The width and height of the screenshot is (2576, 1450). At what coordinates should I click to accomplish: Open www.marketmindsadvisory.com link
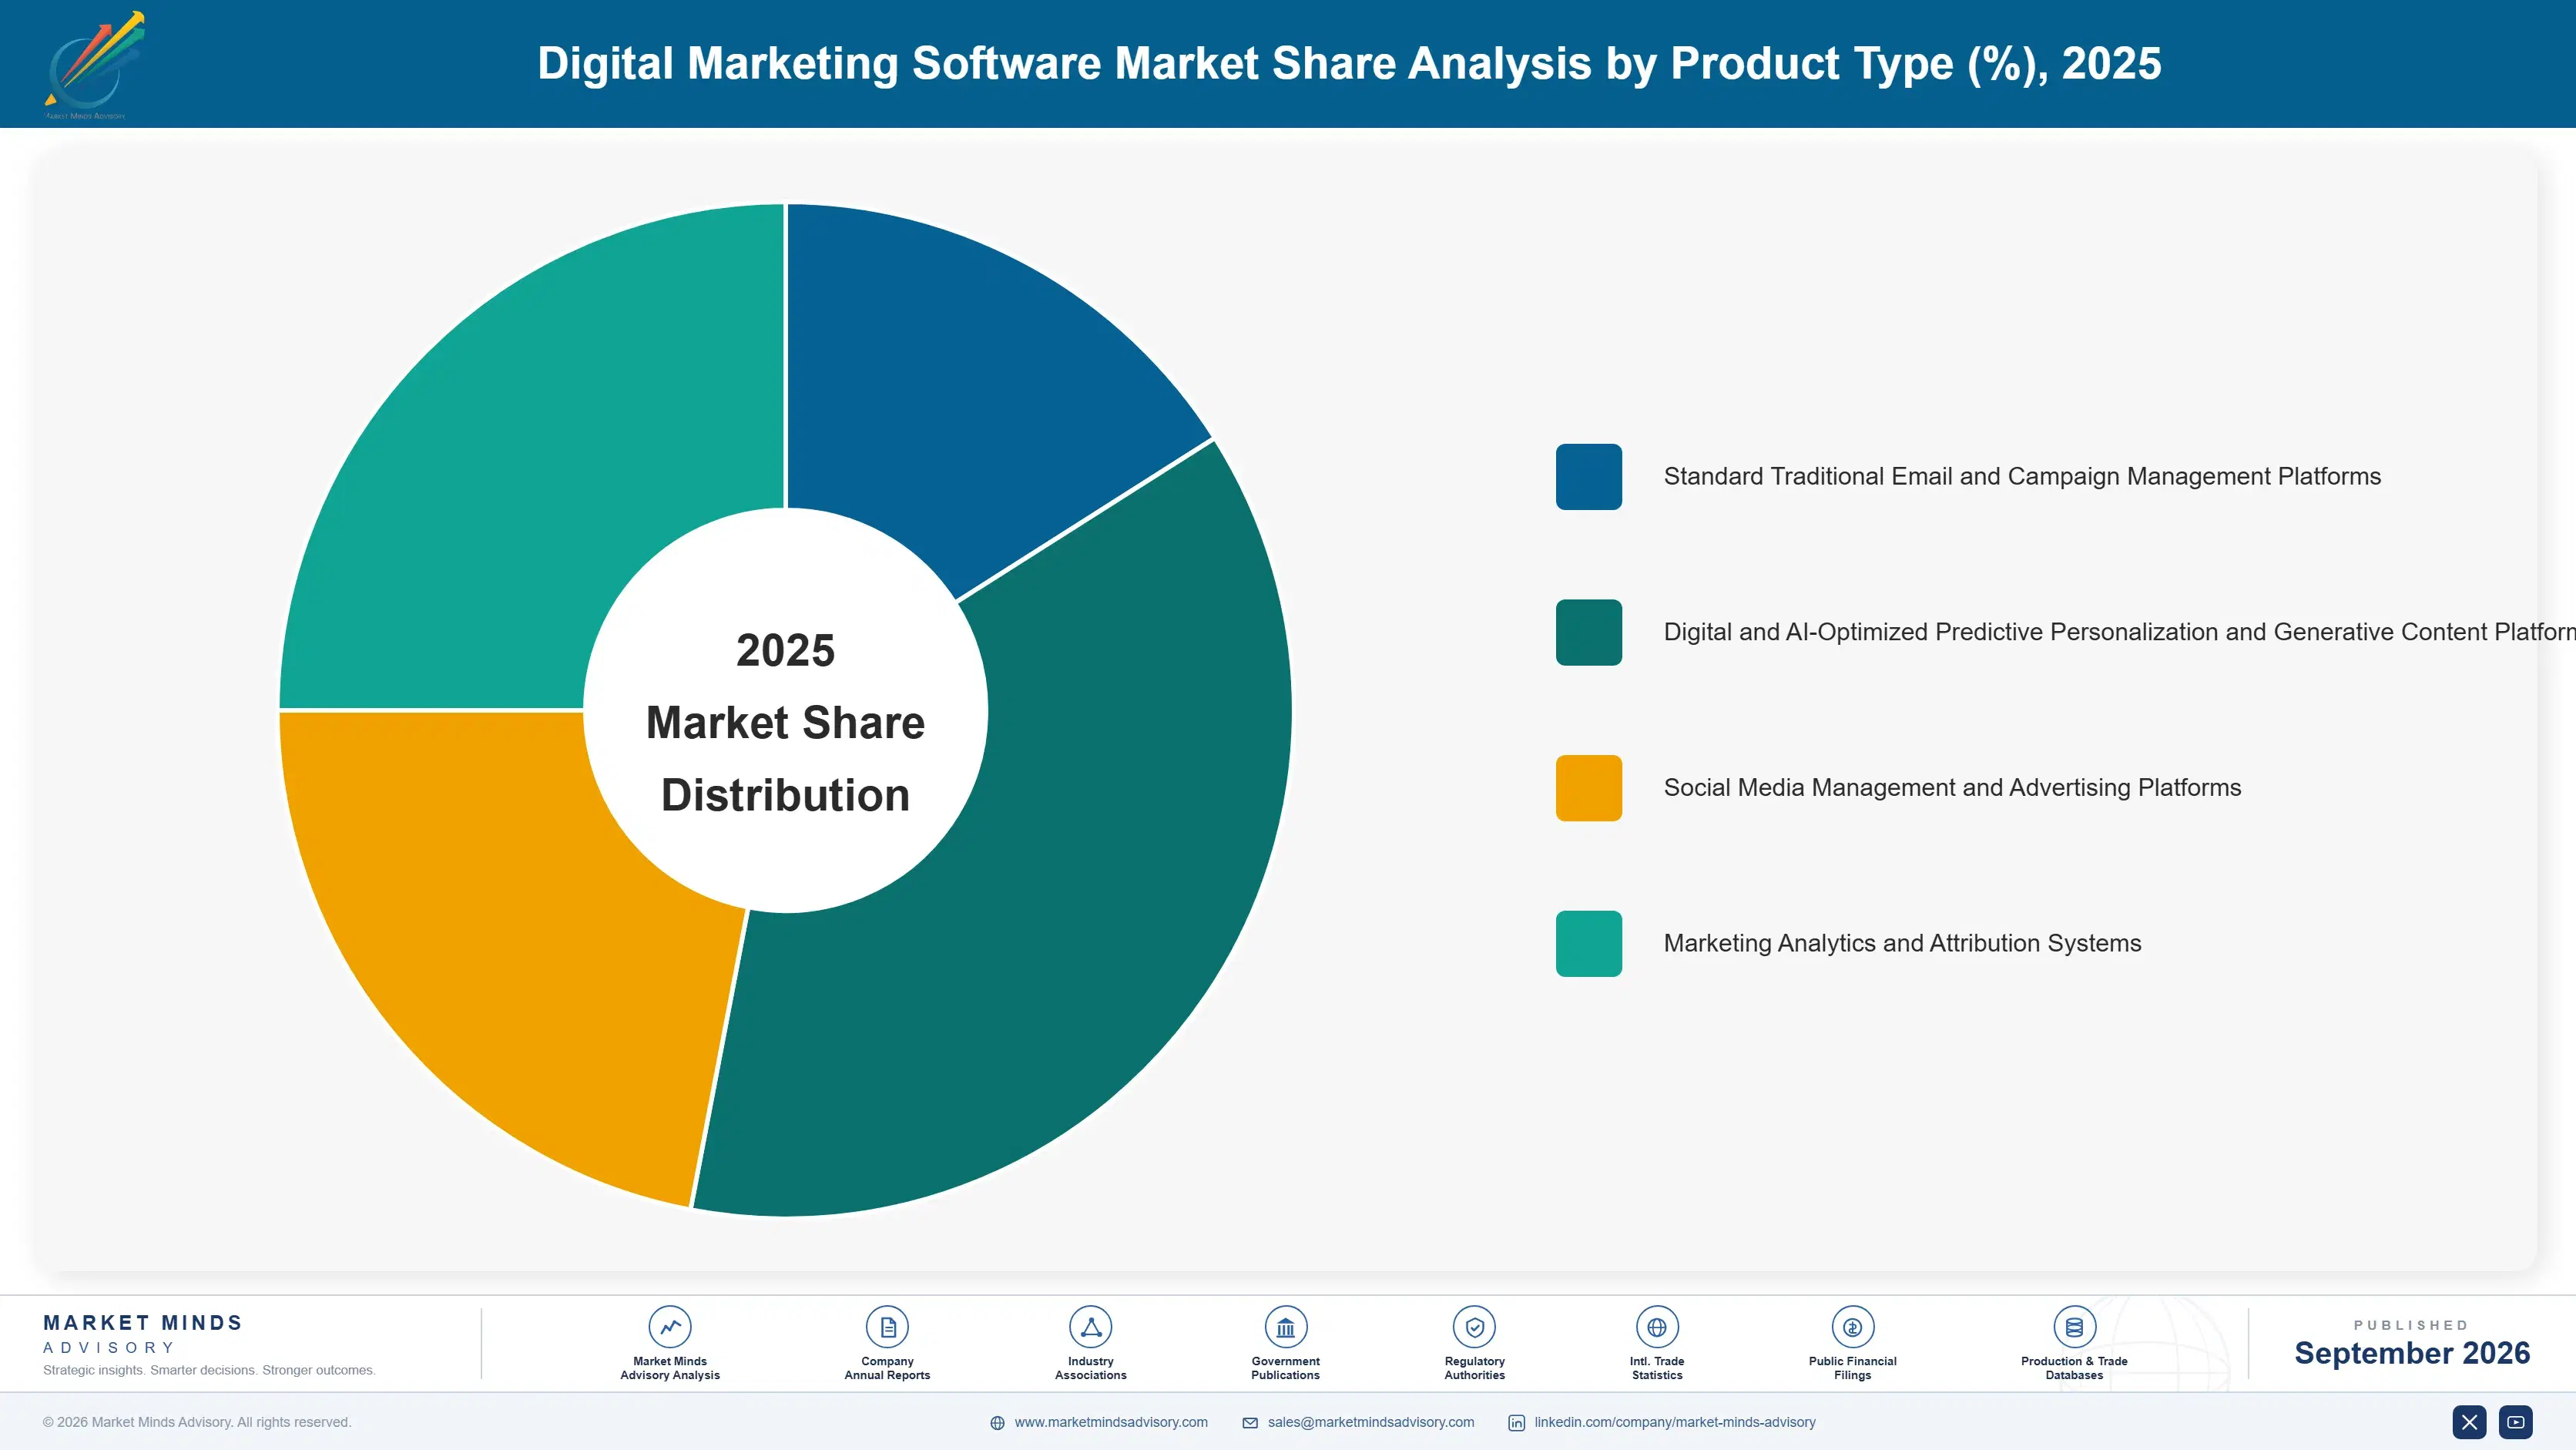point(1111,1422)
